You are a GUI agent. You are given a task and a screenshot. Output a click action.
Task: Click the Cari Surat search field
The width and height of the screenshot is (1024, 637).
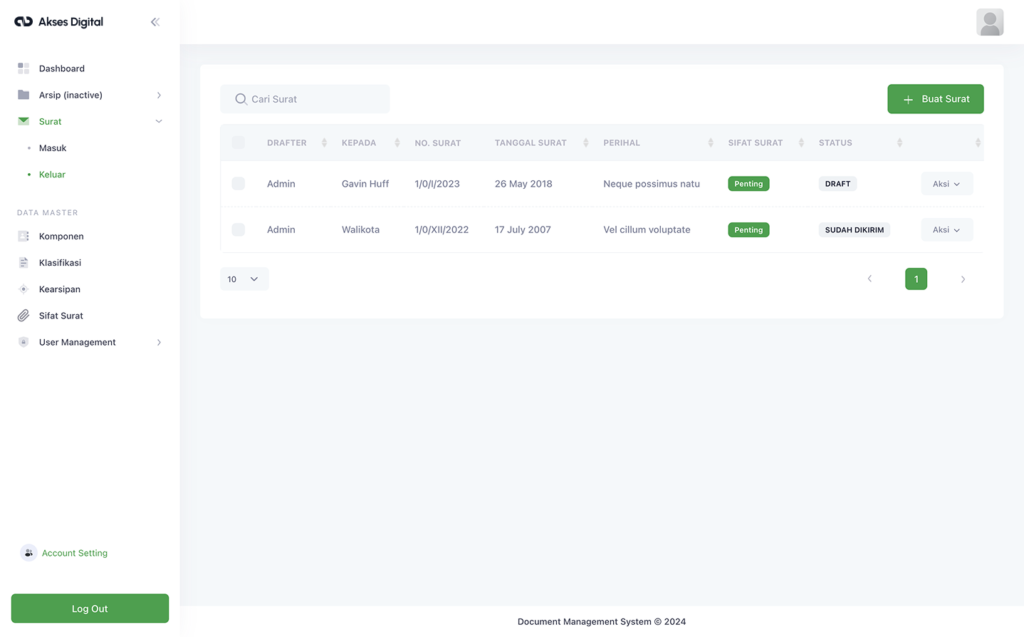pos(305,99)
